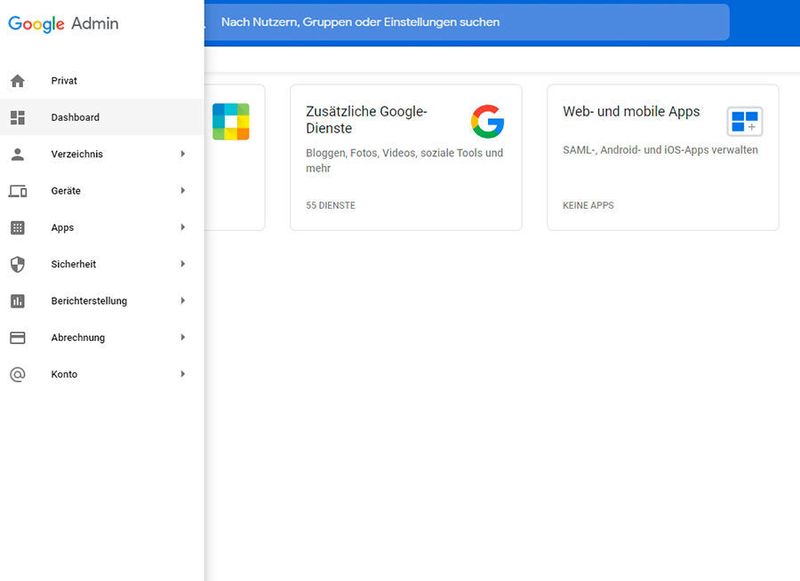Open the Berichterstellung menu item

pos(102,301)
